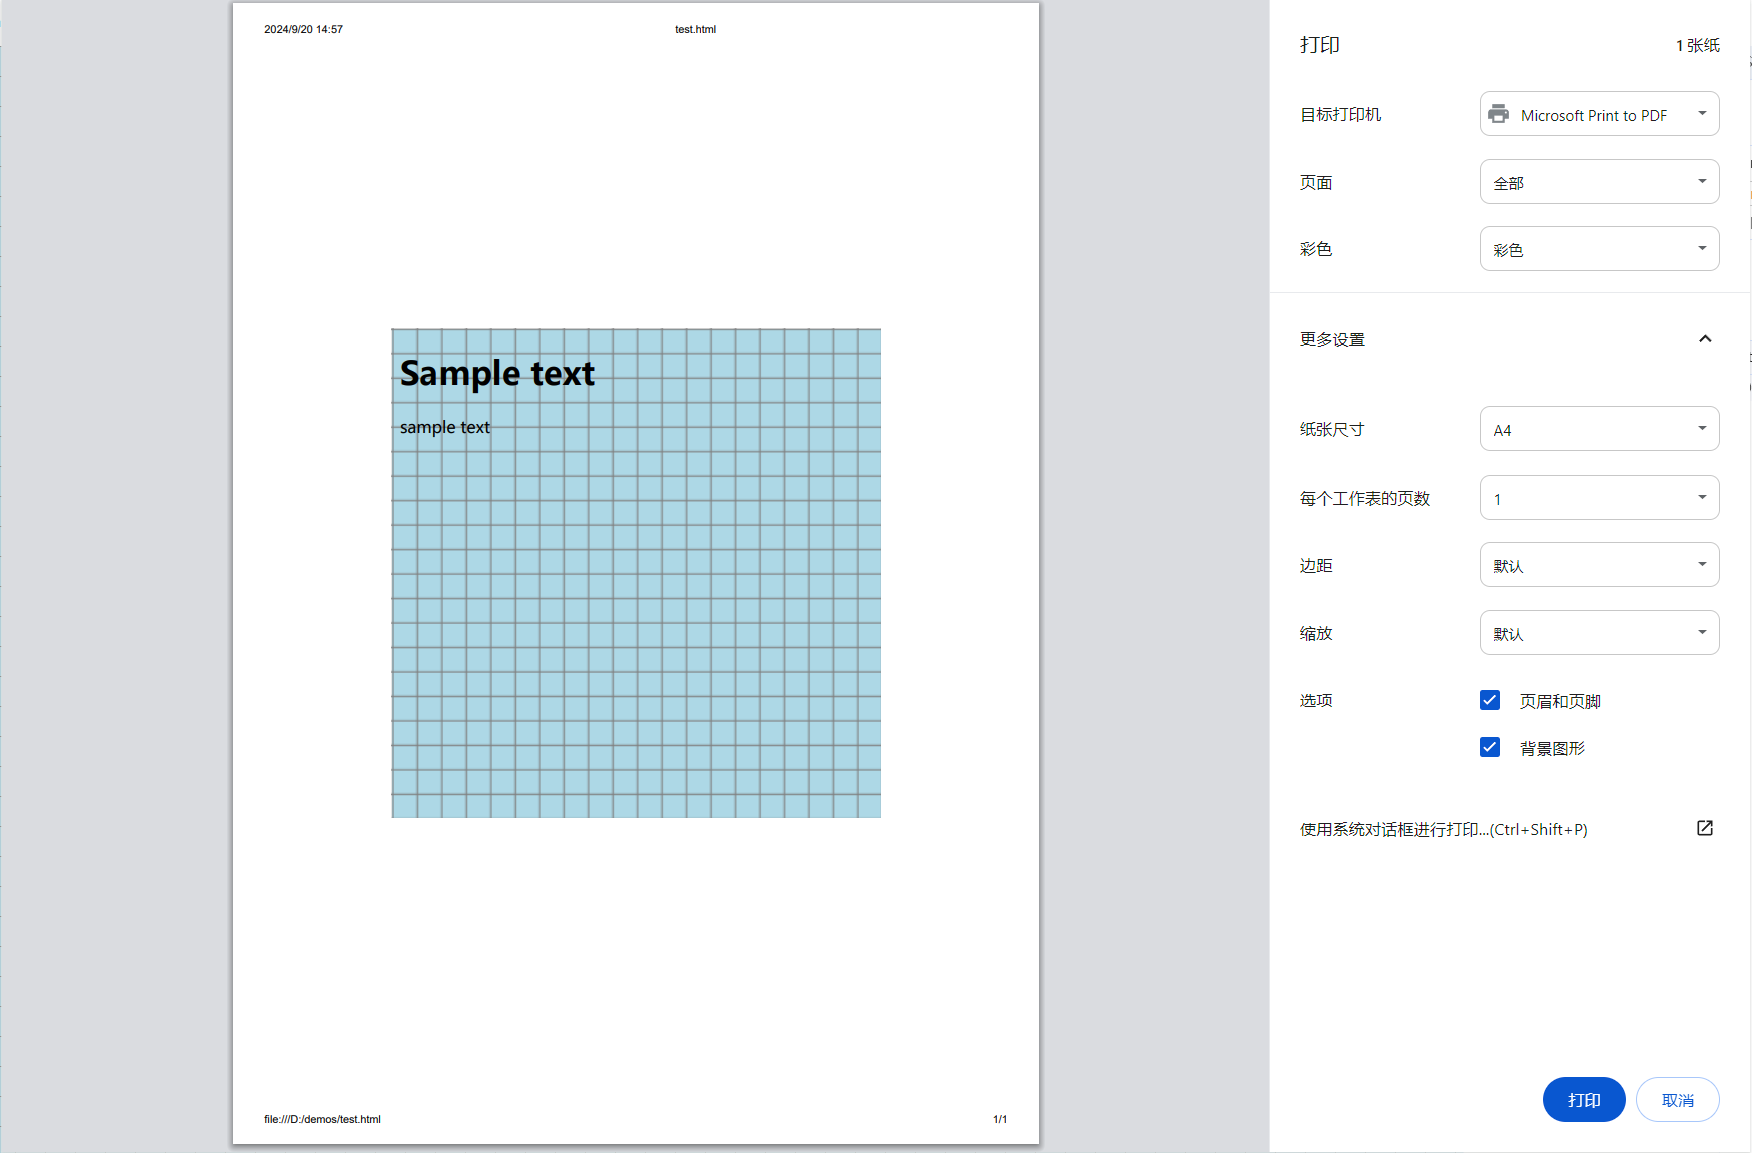Image resolution: width=1752 pixels, height=1153 pixels.
Task: Click the '1 张纸' sheet count text
Action: click(x=1698, y=45)
